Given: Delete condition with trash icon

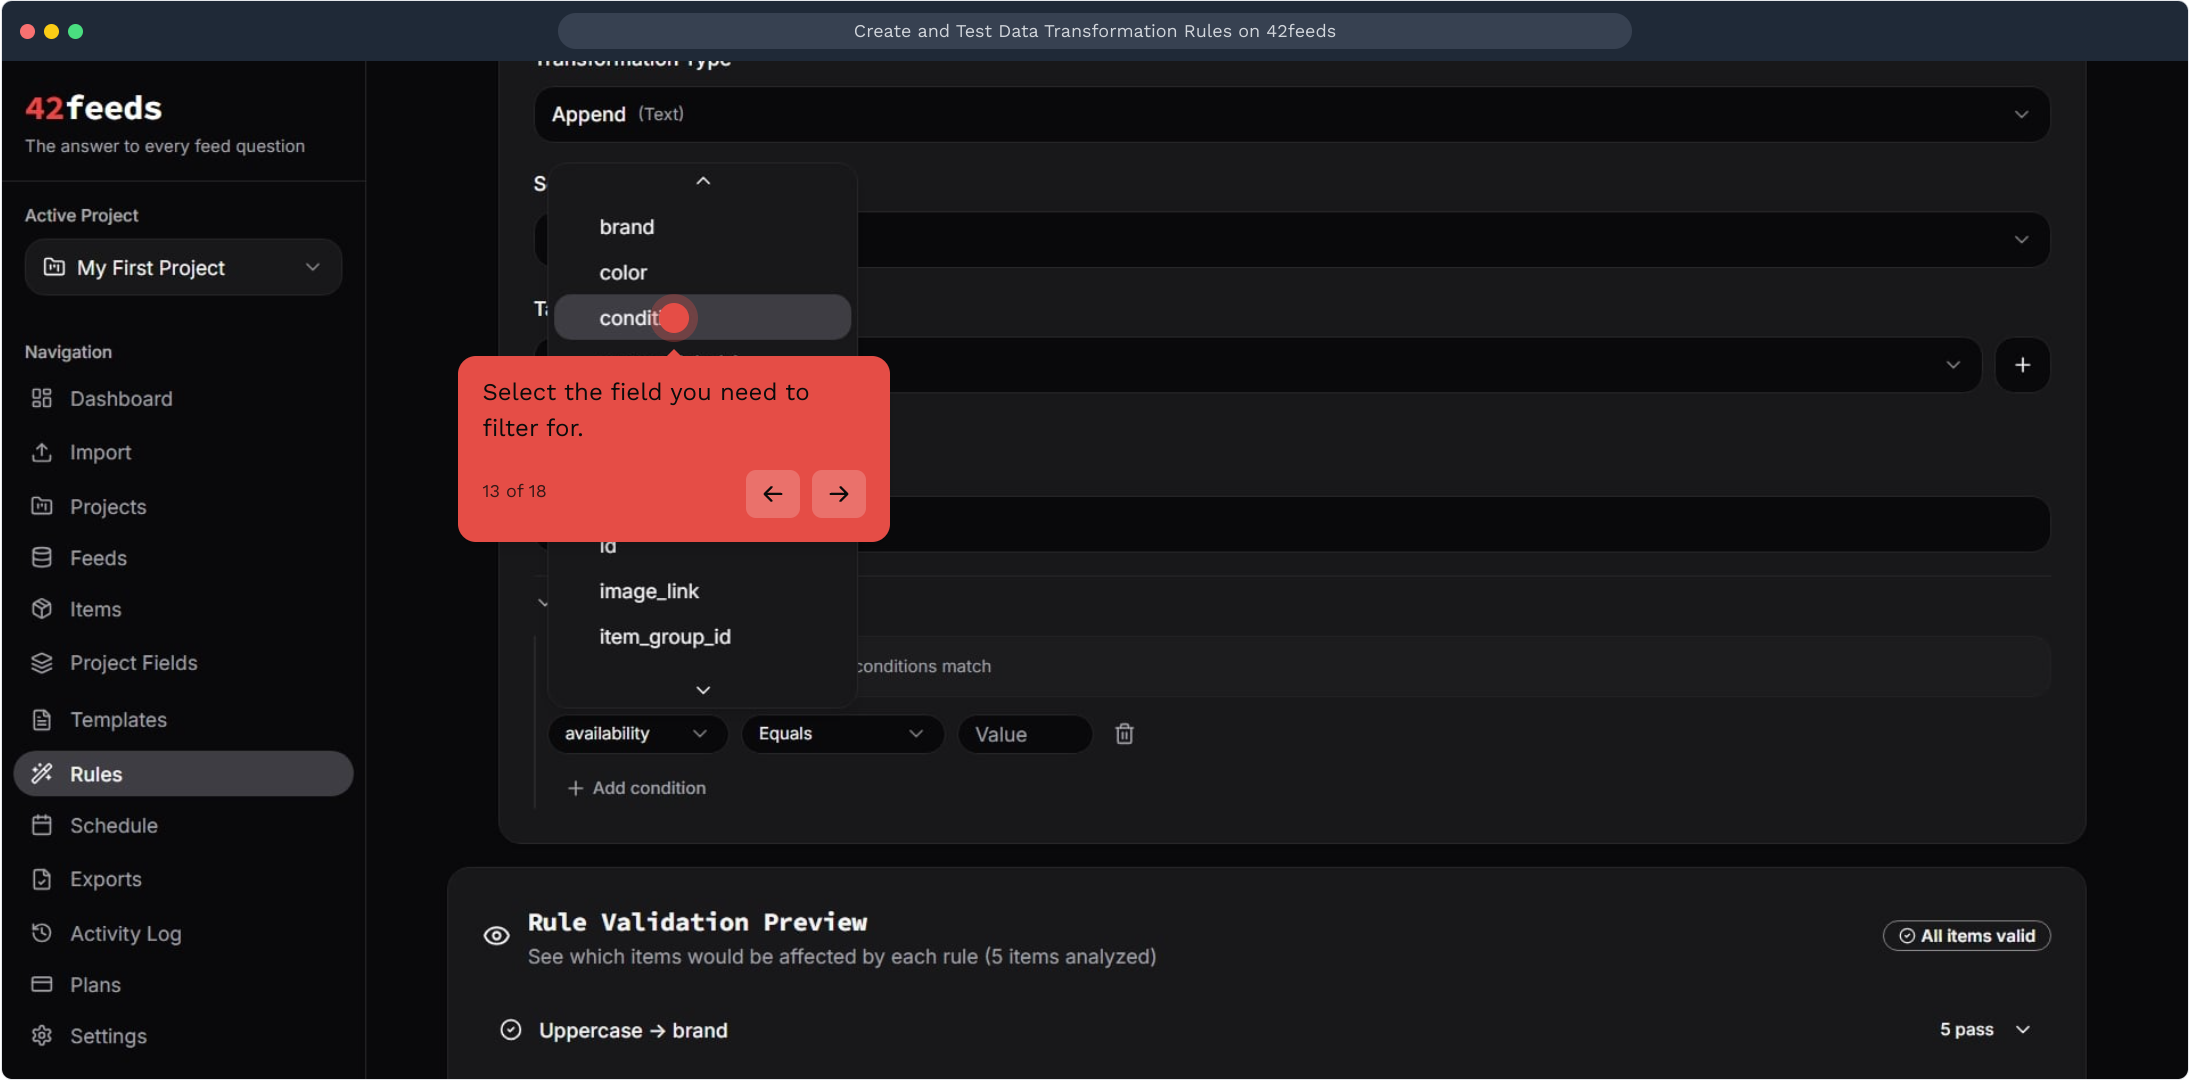Looking at the screenshot, I should click(x=1124, y=734).
